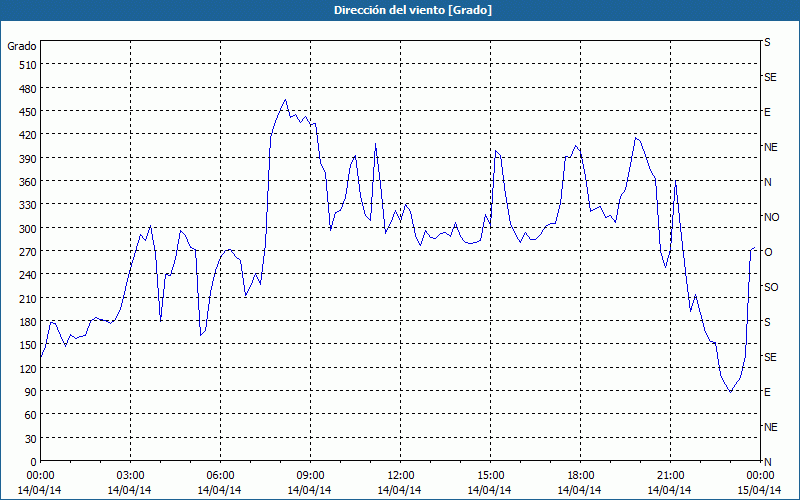Click the 06:00 time label
This screenshot has height=500, width=800.
pos(220,476)
